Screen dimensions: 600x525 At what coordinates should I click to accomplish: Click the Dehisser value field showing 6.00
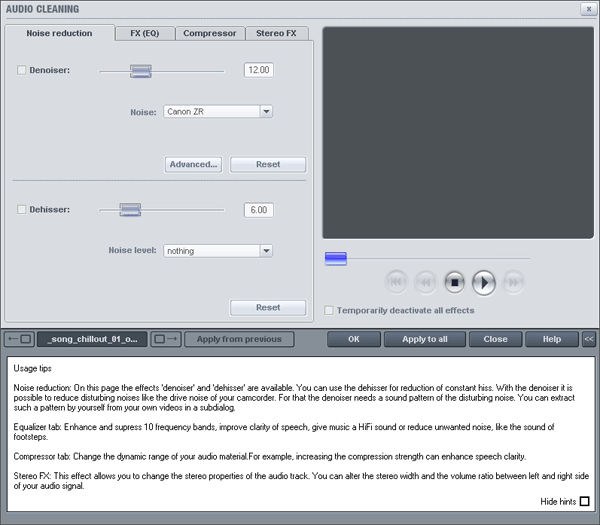259,210
